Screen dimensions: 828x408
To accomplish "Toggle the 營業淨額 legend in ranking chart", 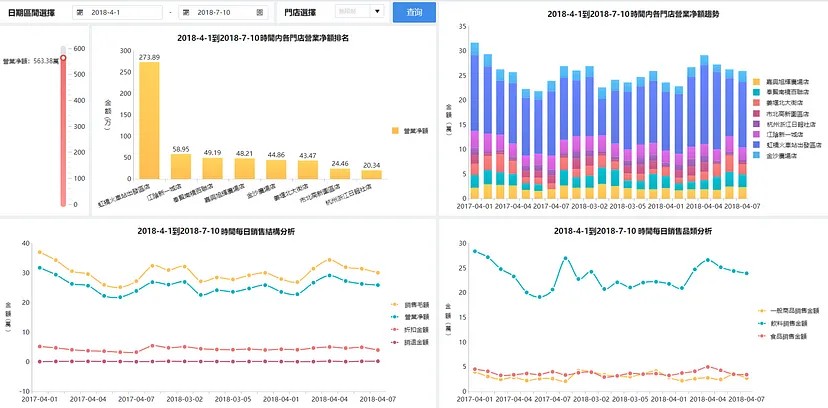I will (x=410, y=130).
